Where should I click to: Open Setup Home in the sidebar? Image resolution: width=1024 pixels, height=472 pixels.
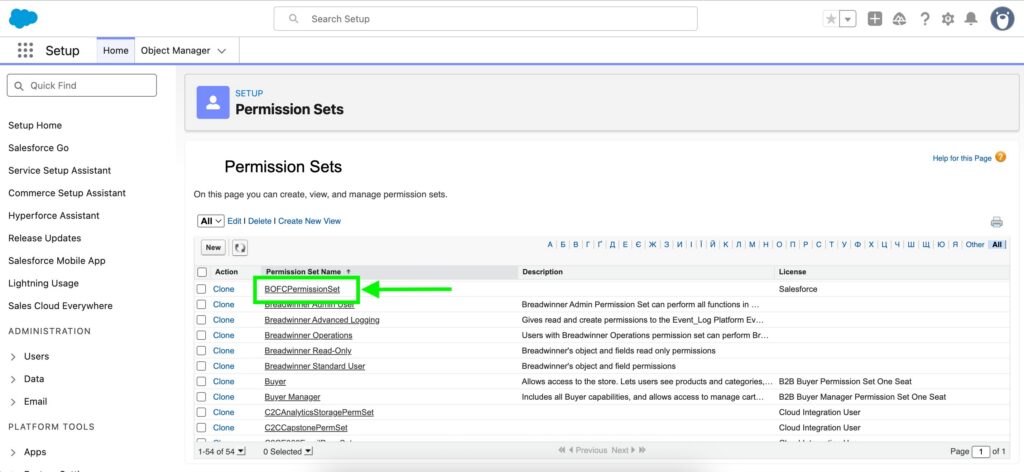(35, 125)
